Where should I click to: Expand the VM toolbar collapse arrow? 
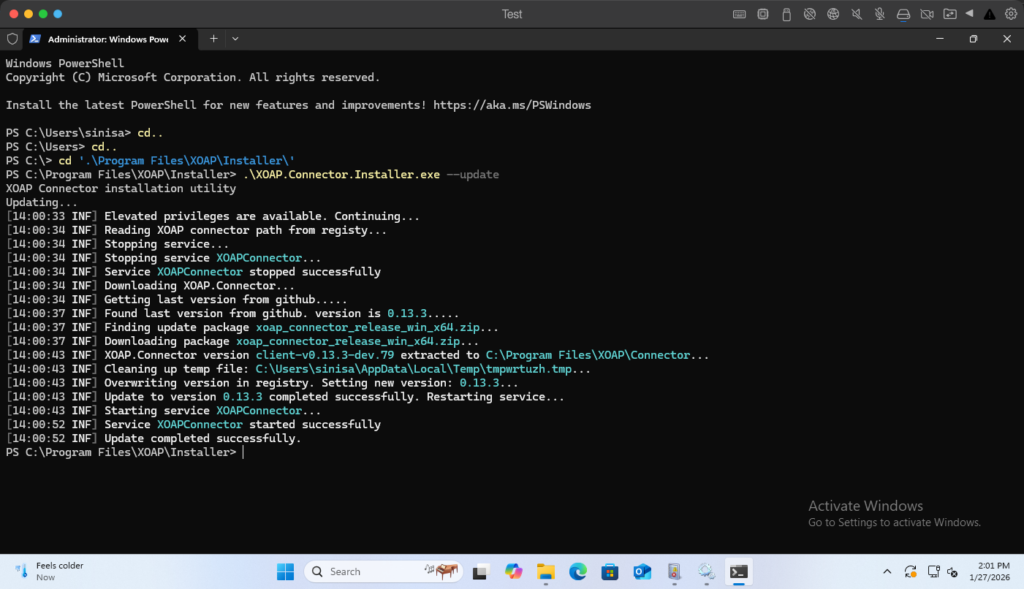pos(969,14)
